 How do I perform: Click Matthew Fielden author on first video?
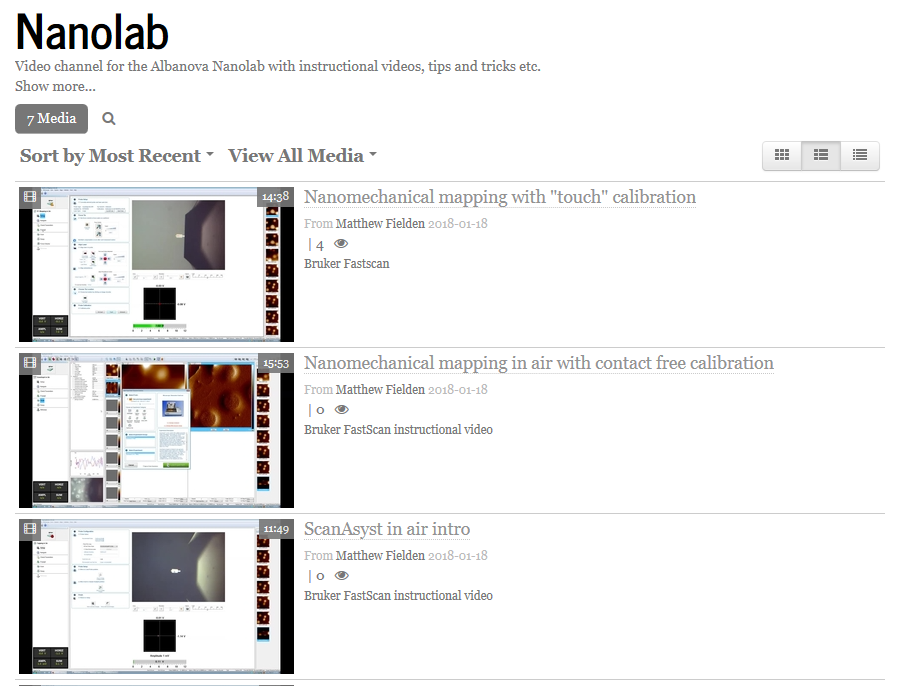click(x=379, y=223)
